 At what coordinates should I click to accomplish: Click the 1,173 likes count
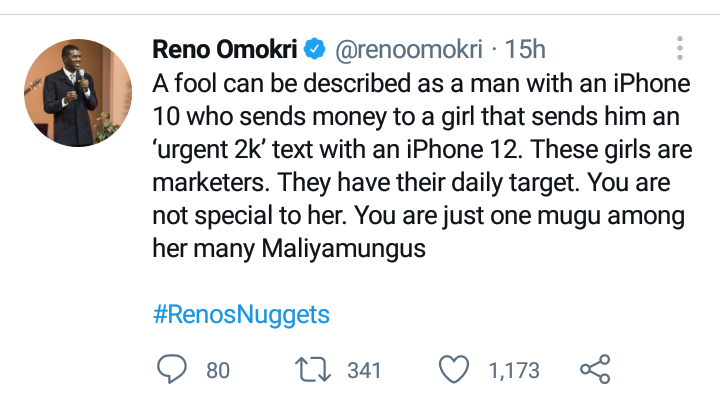point(514,371)
